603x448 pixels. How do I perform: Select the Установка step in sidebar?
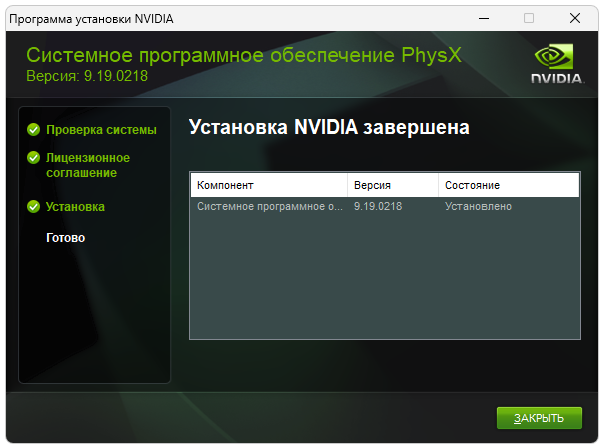pyautogui.click(x=75, y=207)
